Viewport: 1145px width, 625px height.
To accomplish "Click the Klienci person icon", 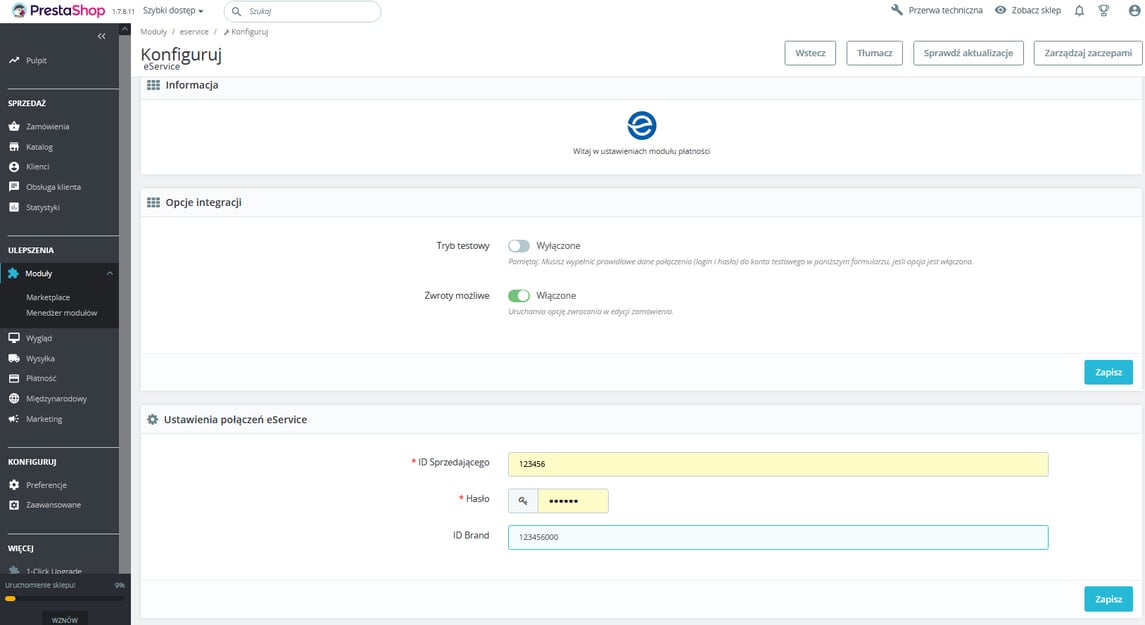I will pos(14,166).
